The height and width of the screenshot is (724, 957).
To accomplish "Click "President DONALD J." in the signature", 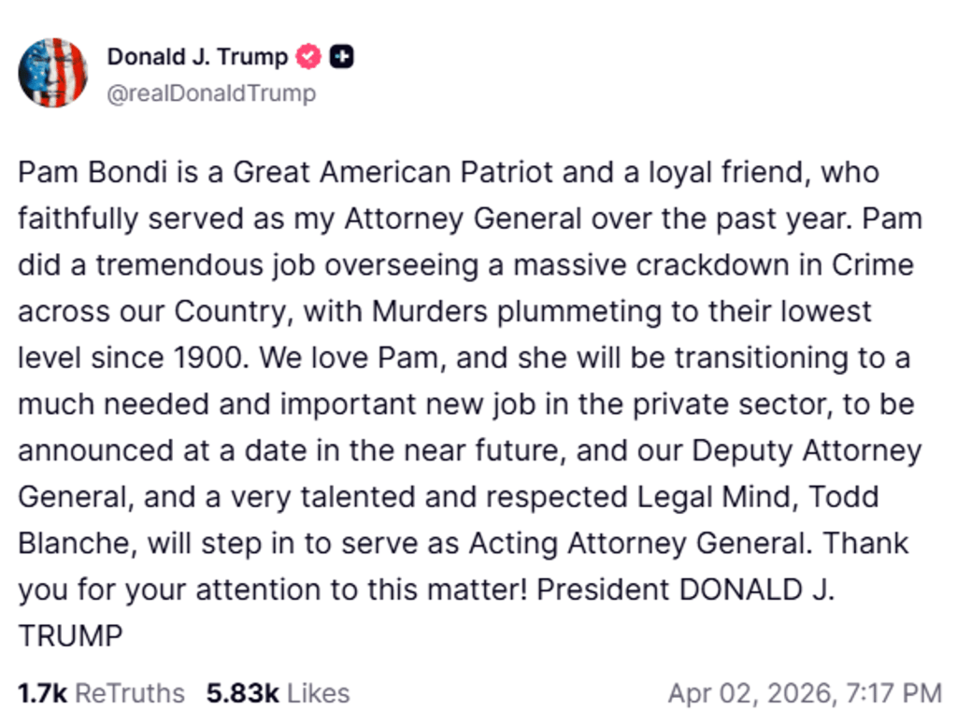I will click(686, 590).
